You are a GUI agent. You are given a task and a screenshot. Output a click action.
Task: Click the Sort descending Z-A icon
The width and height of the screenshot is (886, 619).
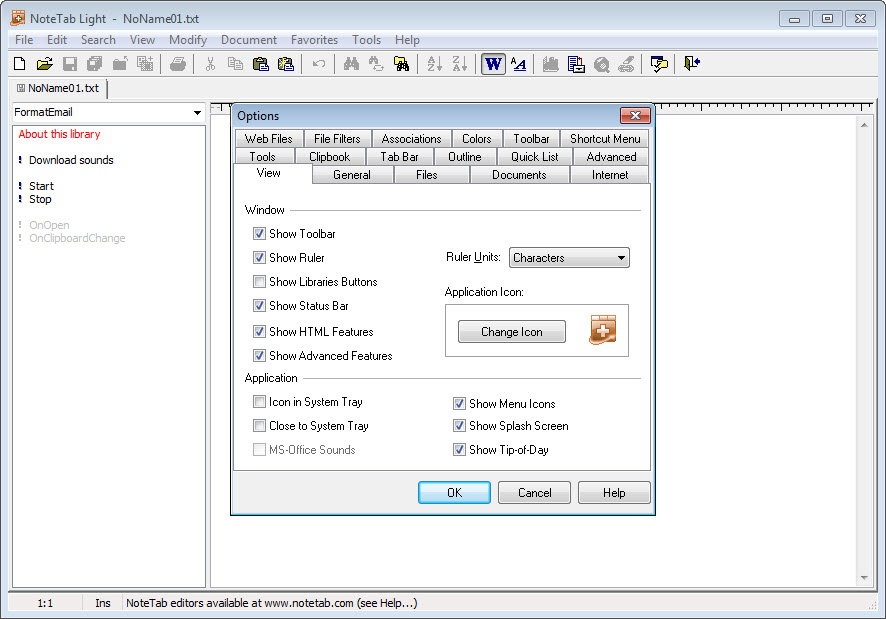[x=459, y=64]
